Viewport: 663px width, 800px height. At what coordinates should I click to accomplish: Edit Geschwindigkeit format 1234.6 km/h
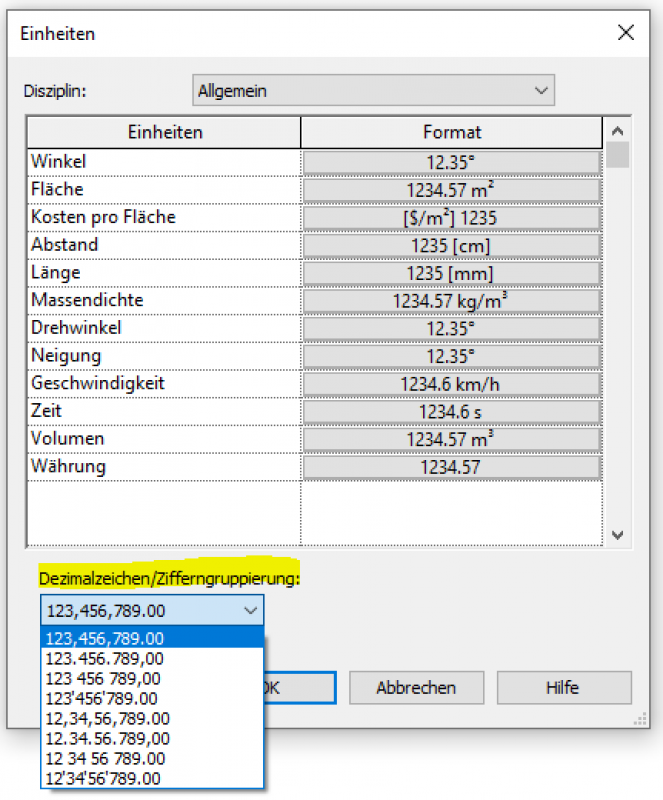(x=451, y=384)
